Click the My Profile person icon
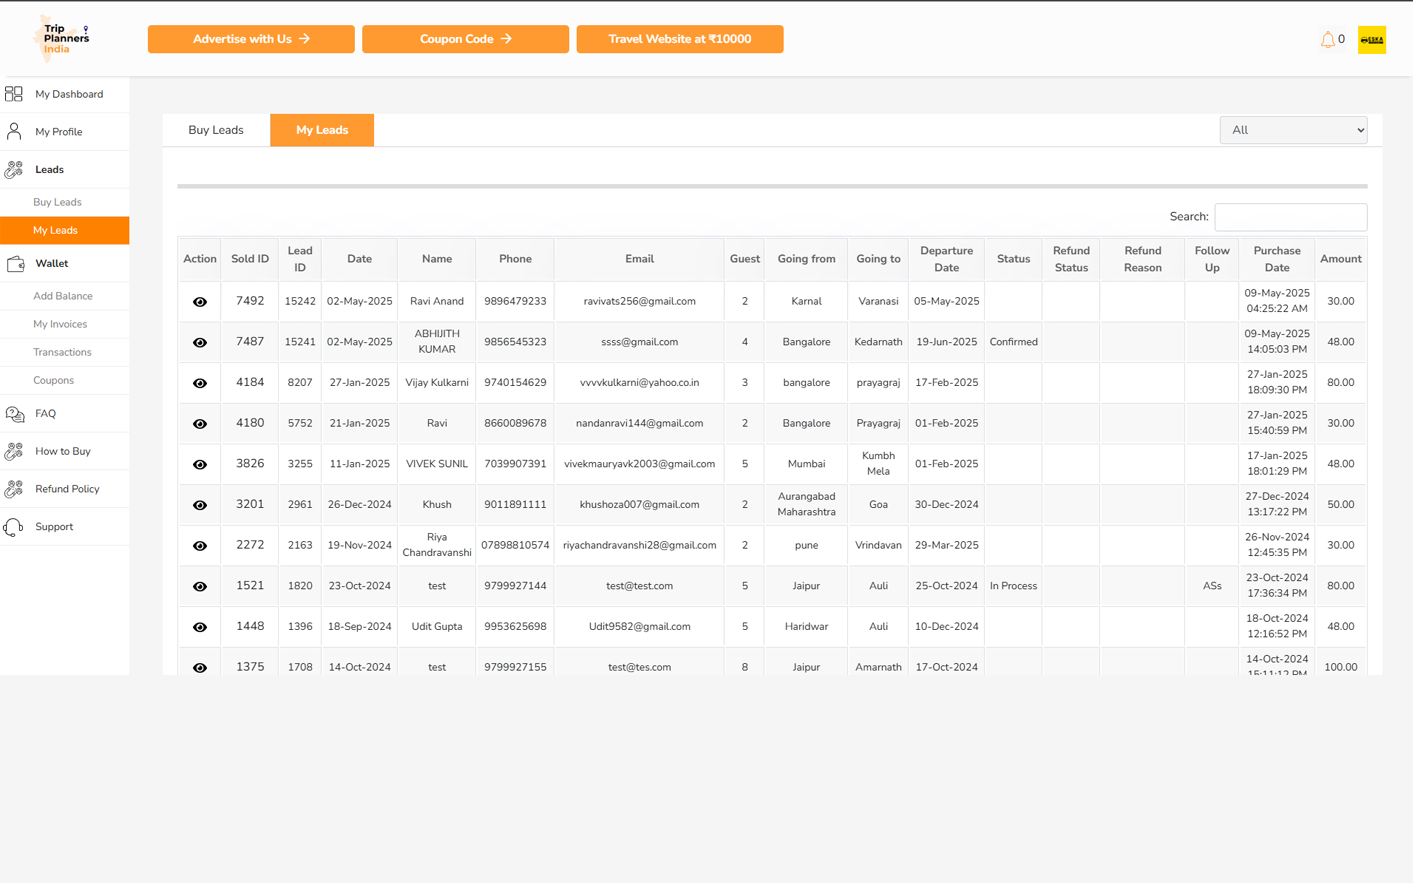The width and height of the screenshot is (1413, 883). click(14, 132)
